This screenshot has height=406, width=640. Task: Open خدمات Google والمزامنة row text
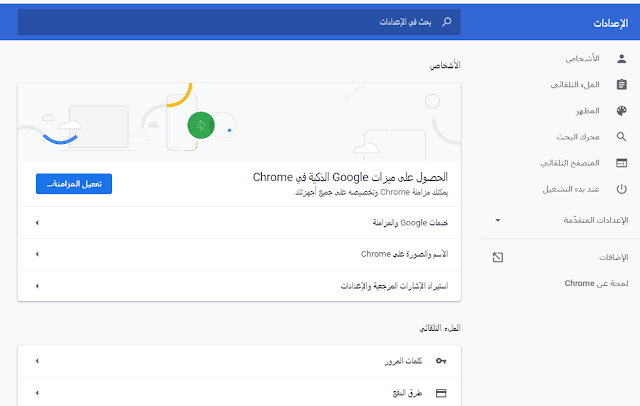[x=410, y=223]
